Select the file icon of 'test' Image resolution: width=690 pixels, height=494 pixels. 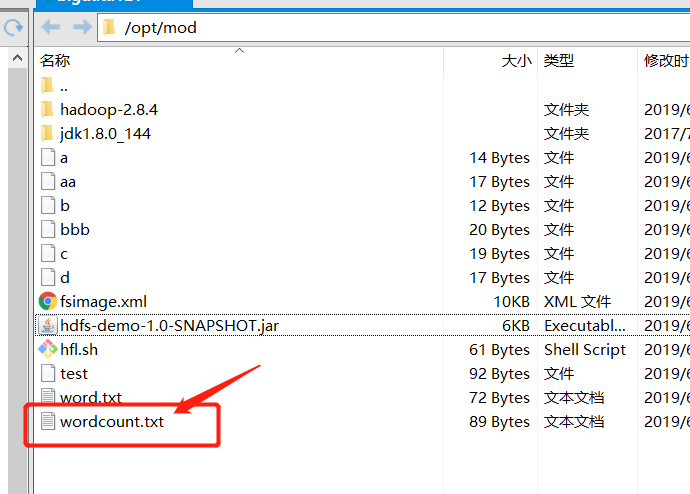coord(48,373)
